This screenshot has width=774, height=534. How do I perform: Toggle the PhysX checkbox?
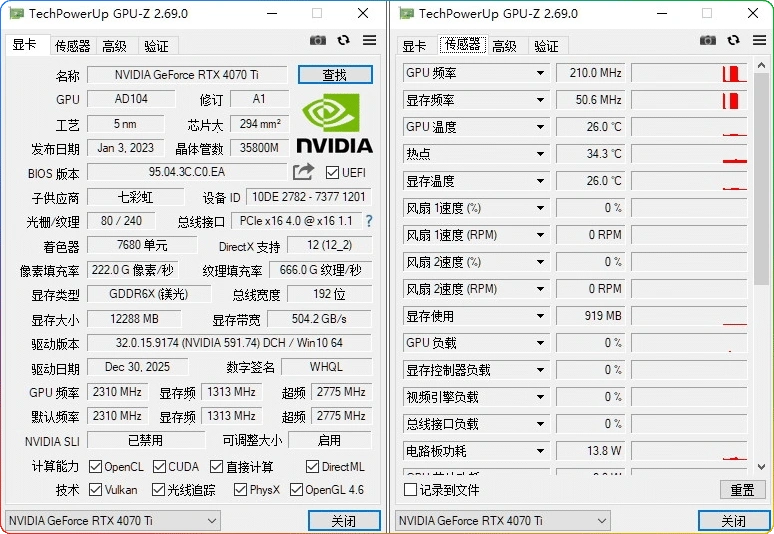[x=240, y=490]
